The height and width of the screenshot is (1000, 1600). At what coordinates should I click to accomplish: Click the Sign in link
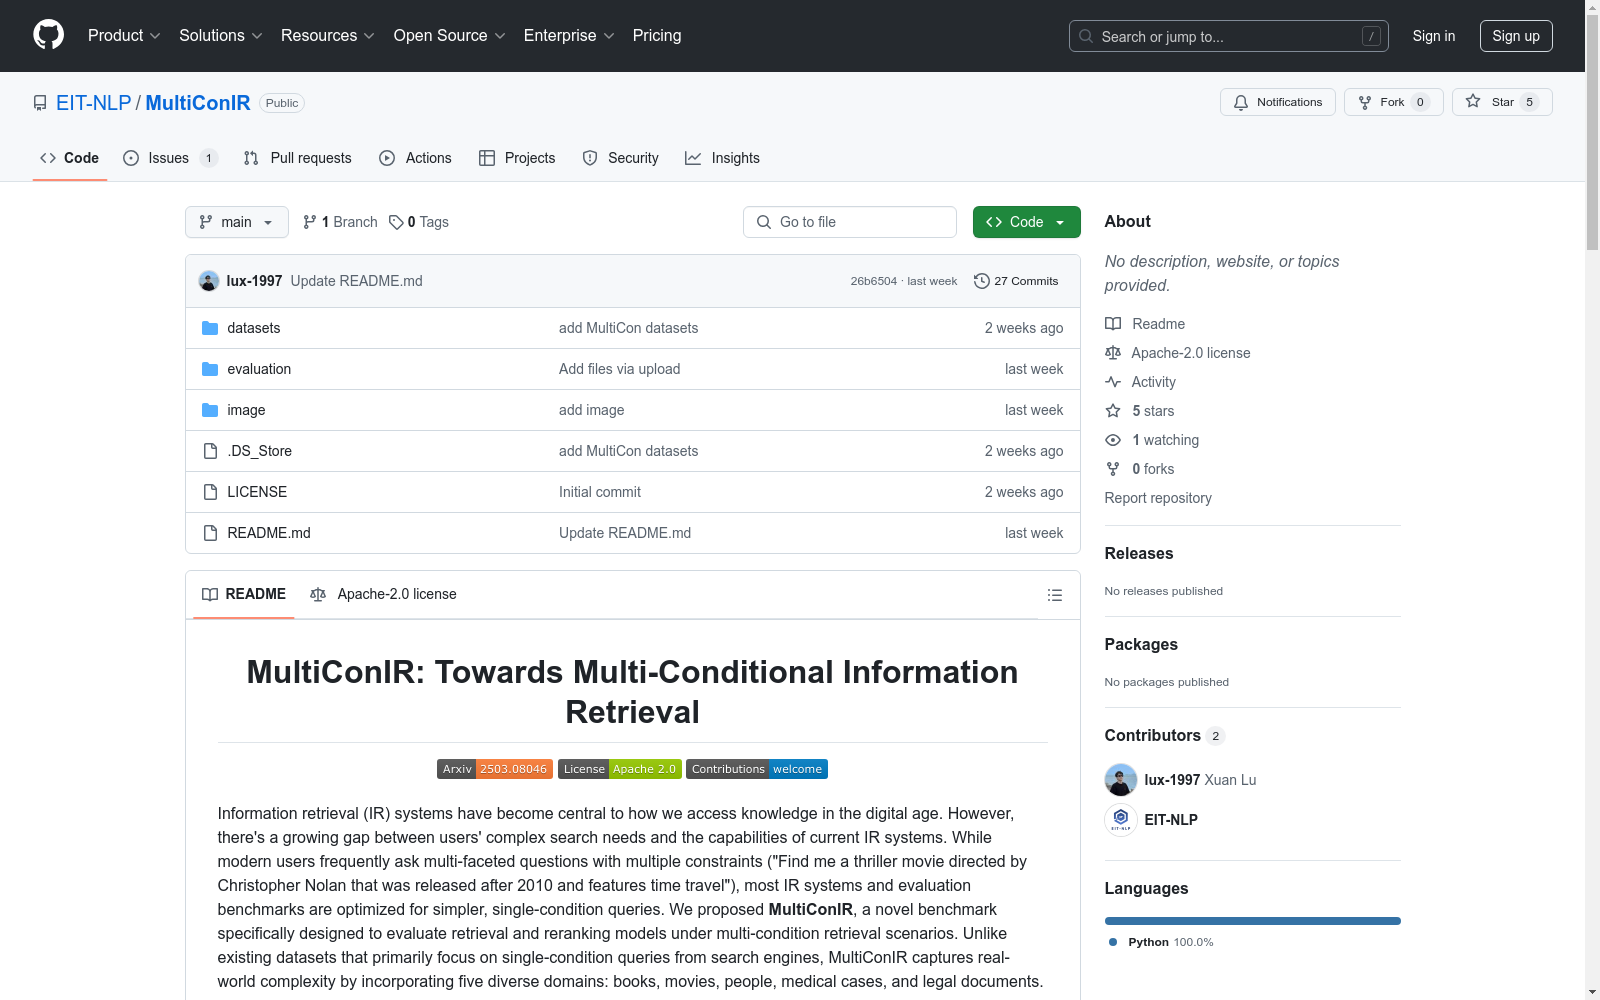[1434, 36]
